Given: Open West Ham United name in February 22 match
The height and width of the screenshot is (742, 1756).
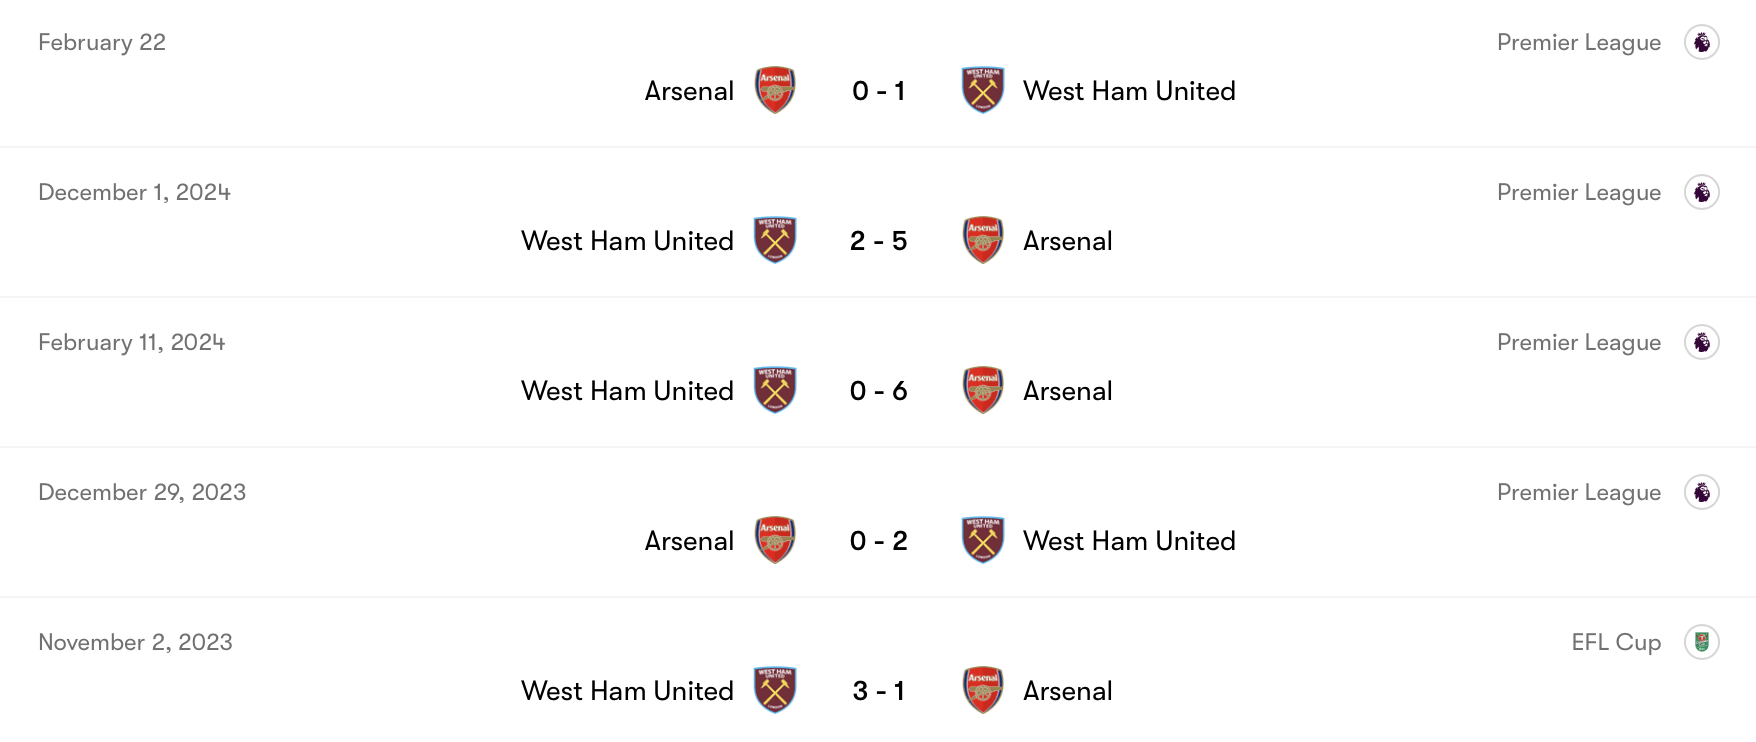Looking at the screenshot, I should [1129, 91].
